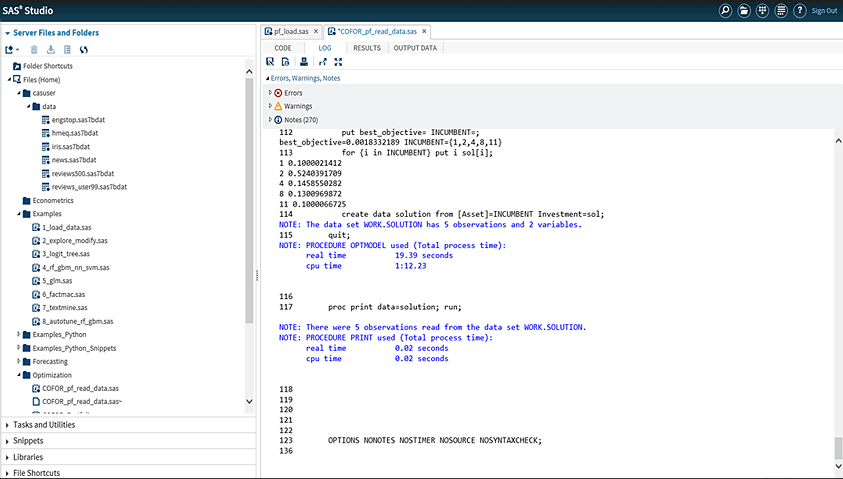
Task: Open the Help question mark icon
Action: 800,10
